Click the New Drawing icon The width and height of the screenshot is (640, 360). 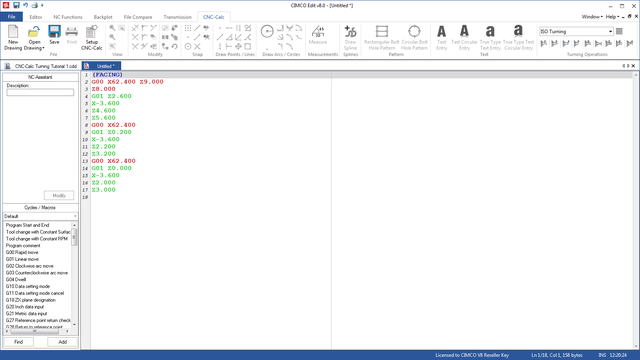pos(13,32)
